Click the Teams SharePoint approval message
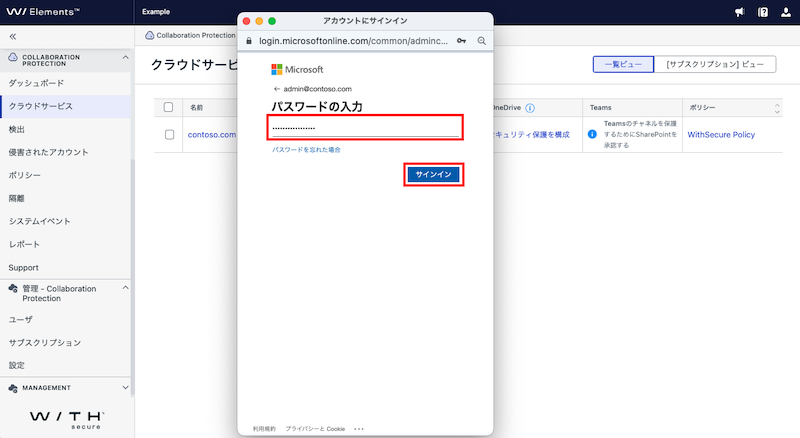 click(640, 134)
